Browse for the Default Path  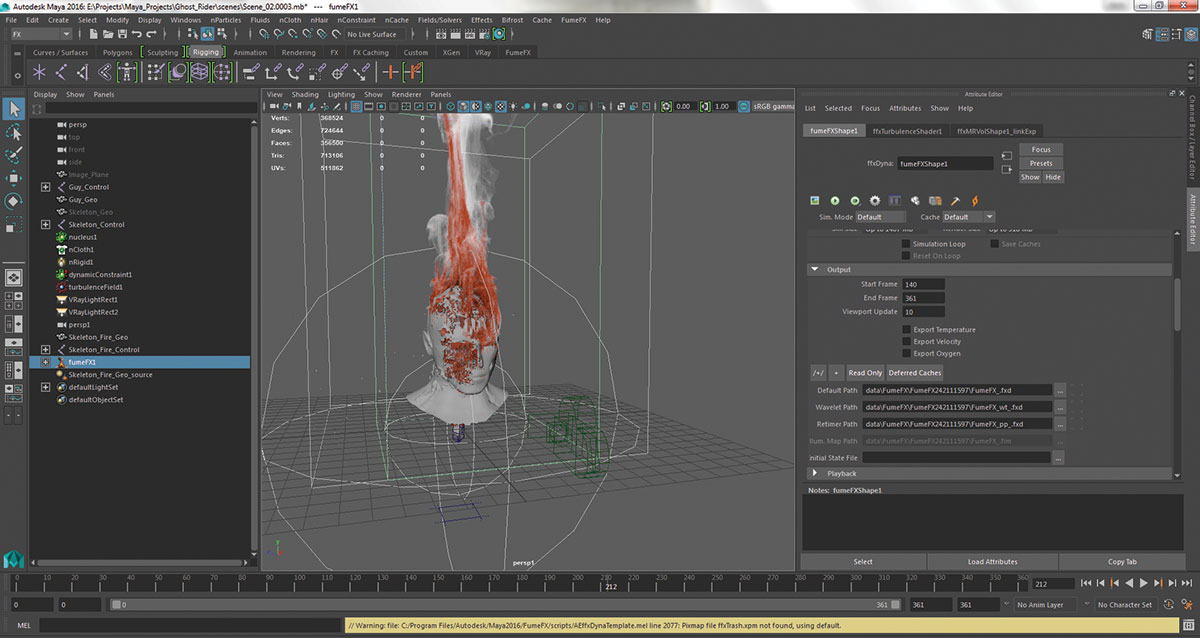[1058, 390]
